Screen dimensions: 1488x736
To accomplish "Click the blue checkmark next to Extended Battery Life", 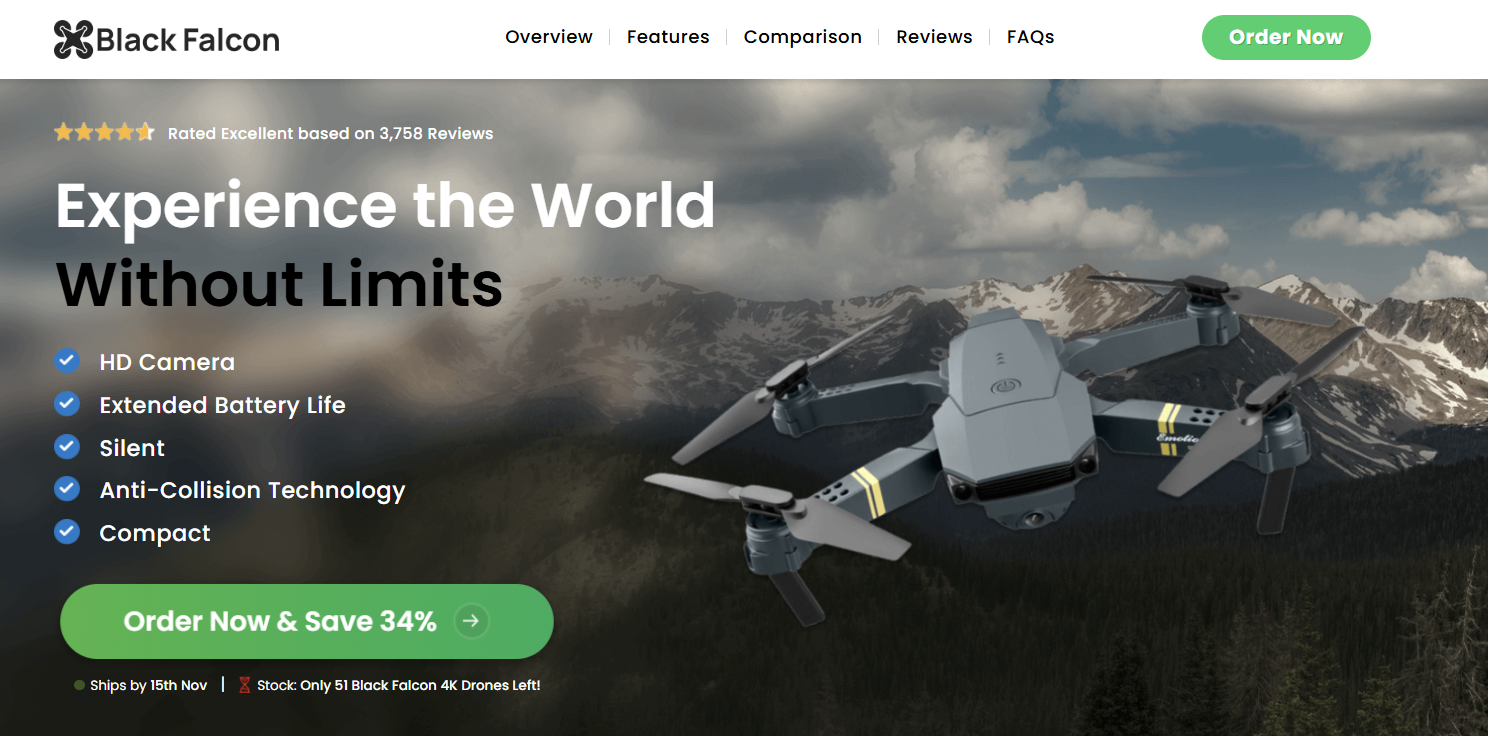I will point(67,404).
